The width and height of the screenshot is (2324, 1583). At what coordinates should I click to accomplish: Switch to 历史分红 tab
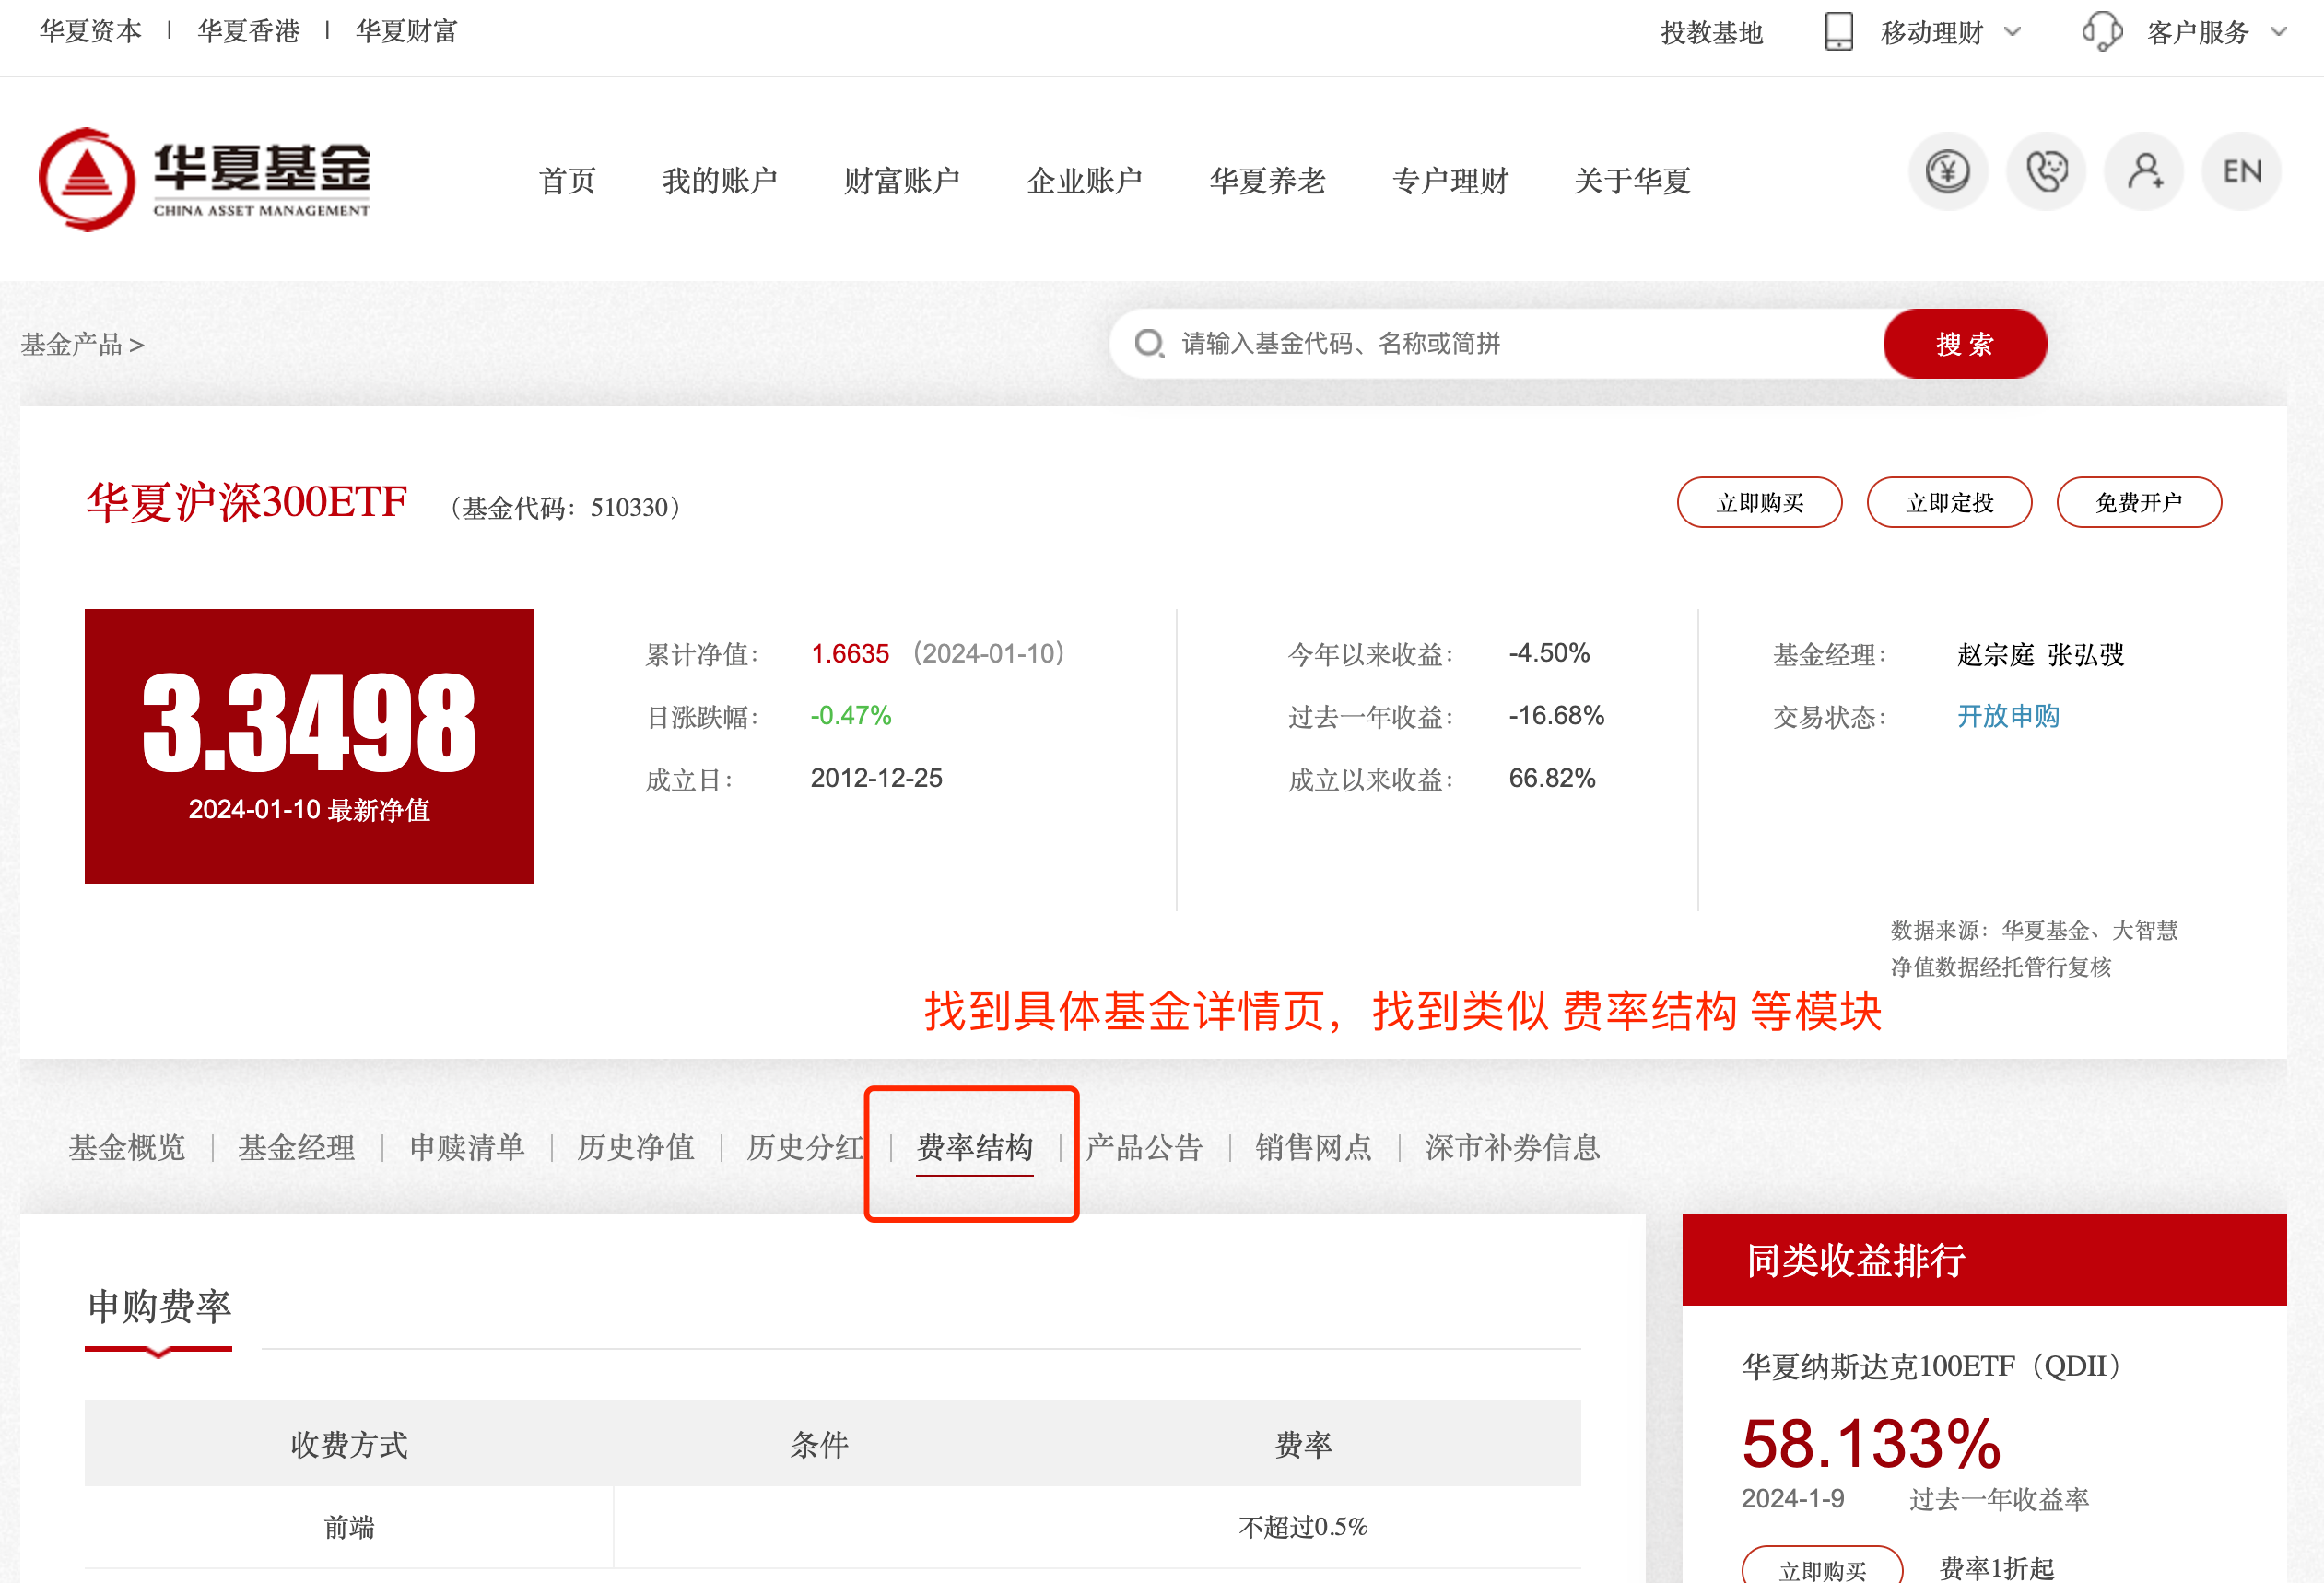[x=805, y=1147]
